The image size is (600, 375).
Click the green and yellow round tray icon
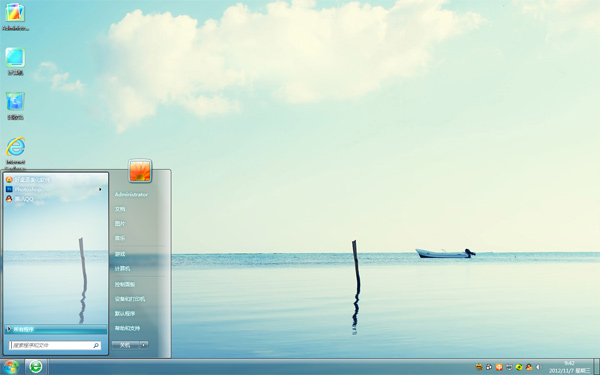pyautogui.click(x=519, y=367)
